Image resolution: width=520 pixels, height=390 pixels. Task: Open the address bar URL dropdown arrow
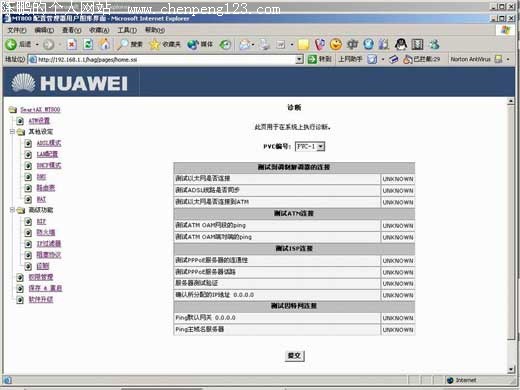point(299,59)
